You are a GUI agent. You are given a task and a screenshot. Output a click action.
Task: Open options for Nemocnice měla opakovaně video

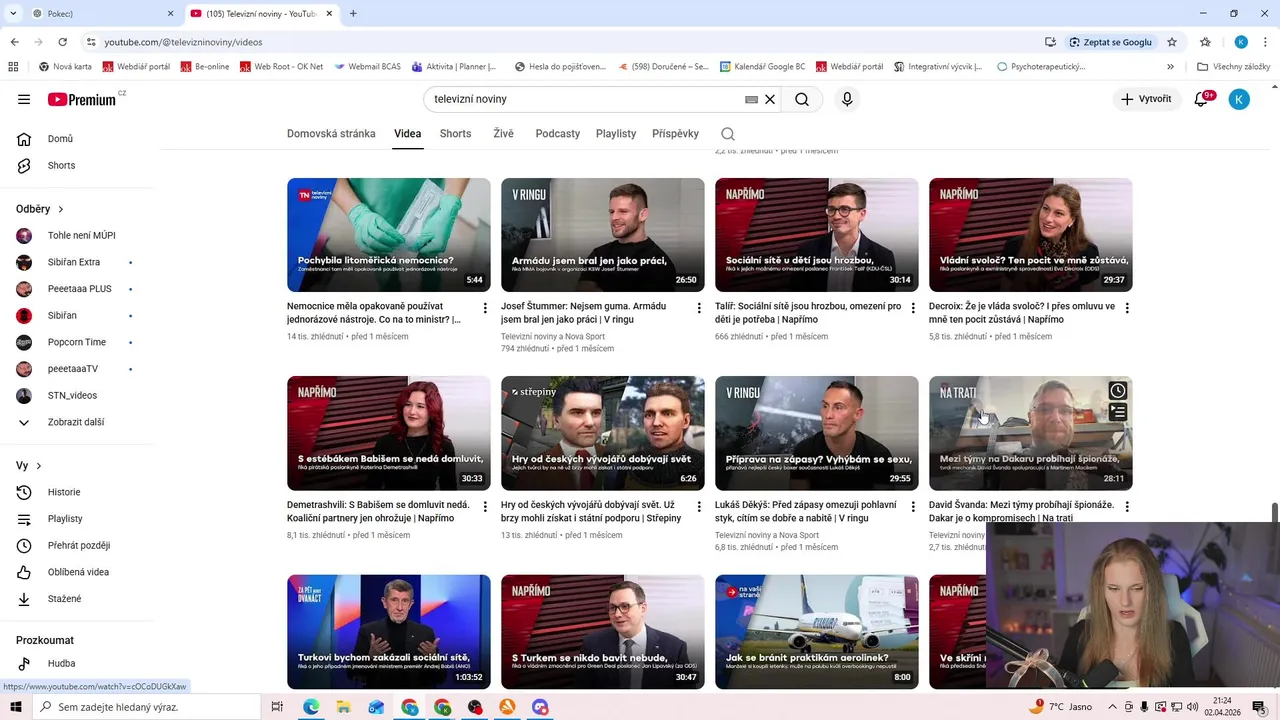485,308
